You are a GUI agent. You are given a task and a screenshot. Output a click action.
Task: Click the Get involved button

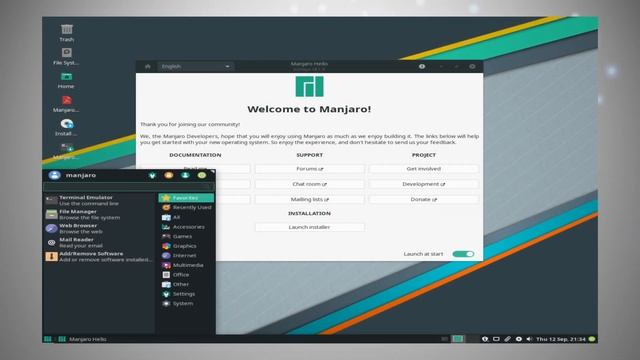pos(424,169)
